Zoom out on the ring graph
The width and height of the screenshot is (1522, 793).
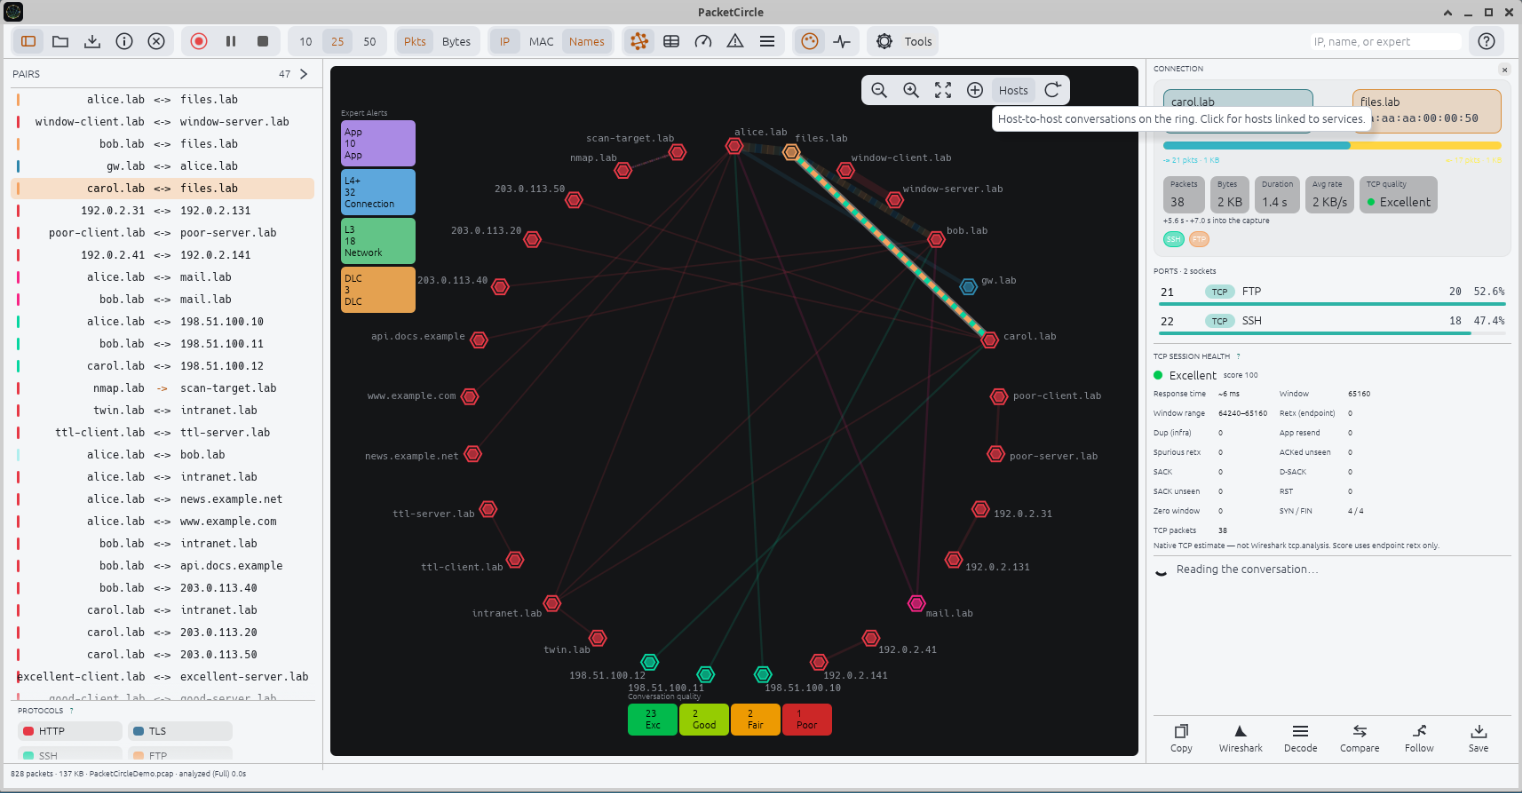click(879, 90)
